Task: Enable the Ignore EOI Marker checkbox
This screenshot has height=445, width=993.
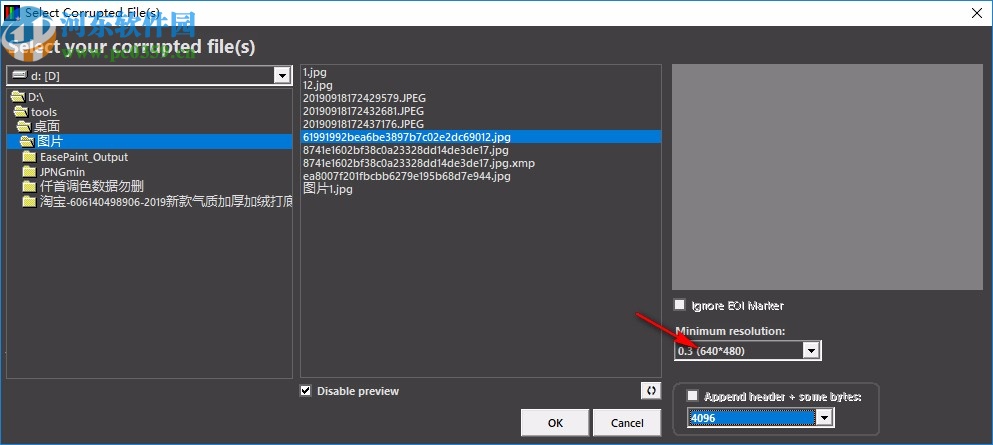Action: (680, 305)
